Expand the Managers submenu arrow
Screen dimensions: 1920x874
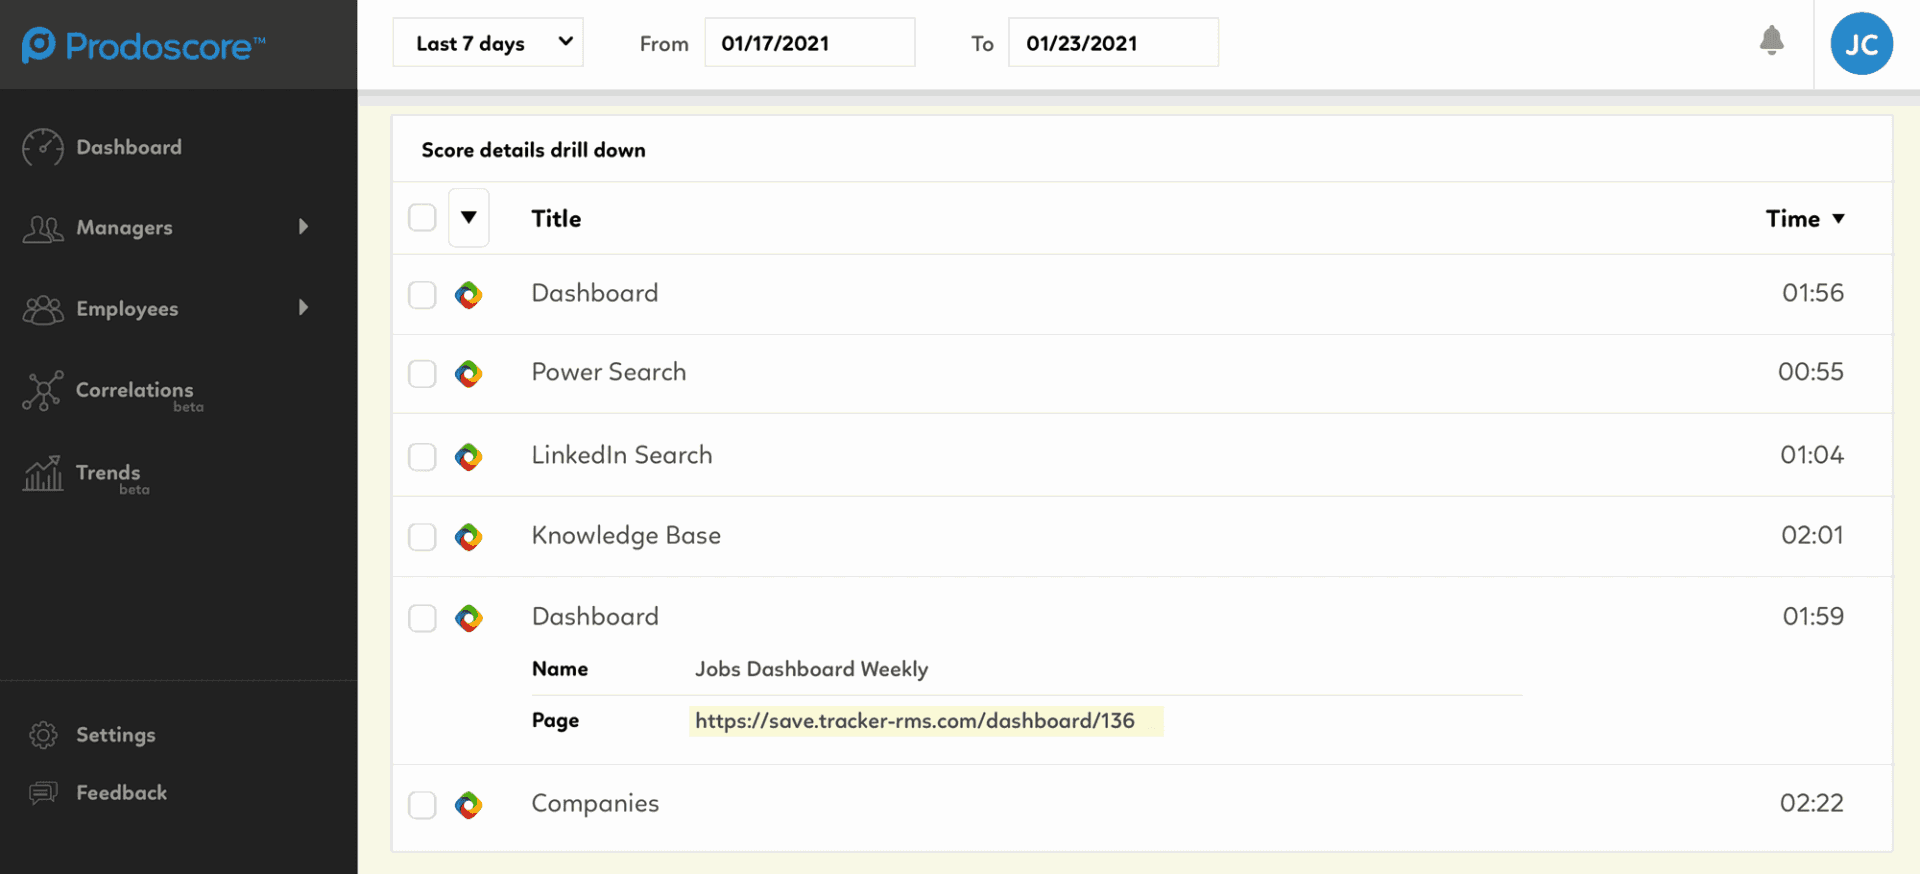click(303, 227)
